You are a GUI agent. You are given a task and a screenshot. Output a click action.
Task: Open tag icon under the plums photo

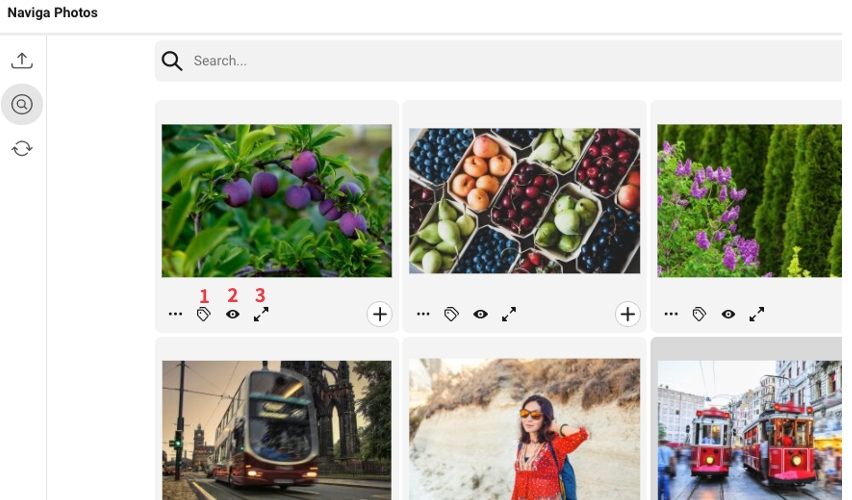click(204, 314)
